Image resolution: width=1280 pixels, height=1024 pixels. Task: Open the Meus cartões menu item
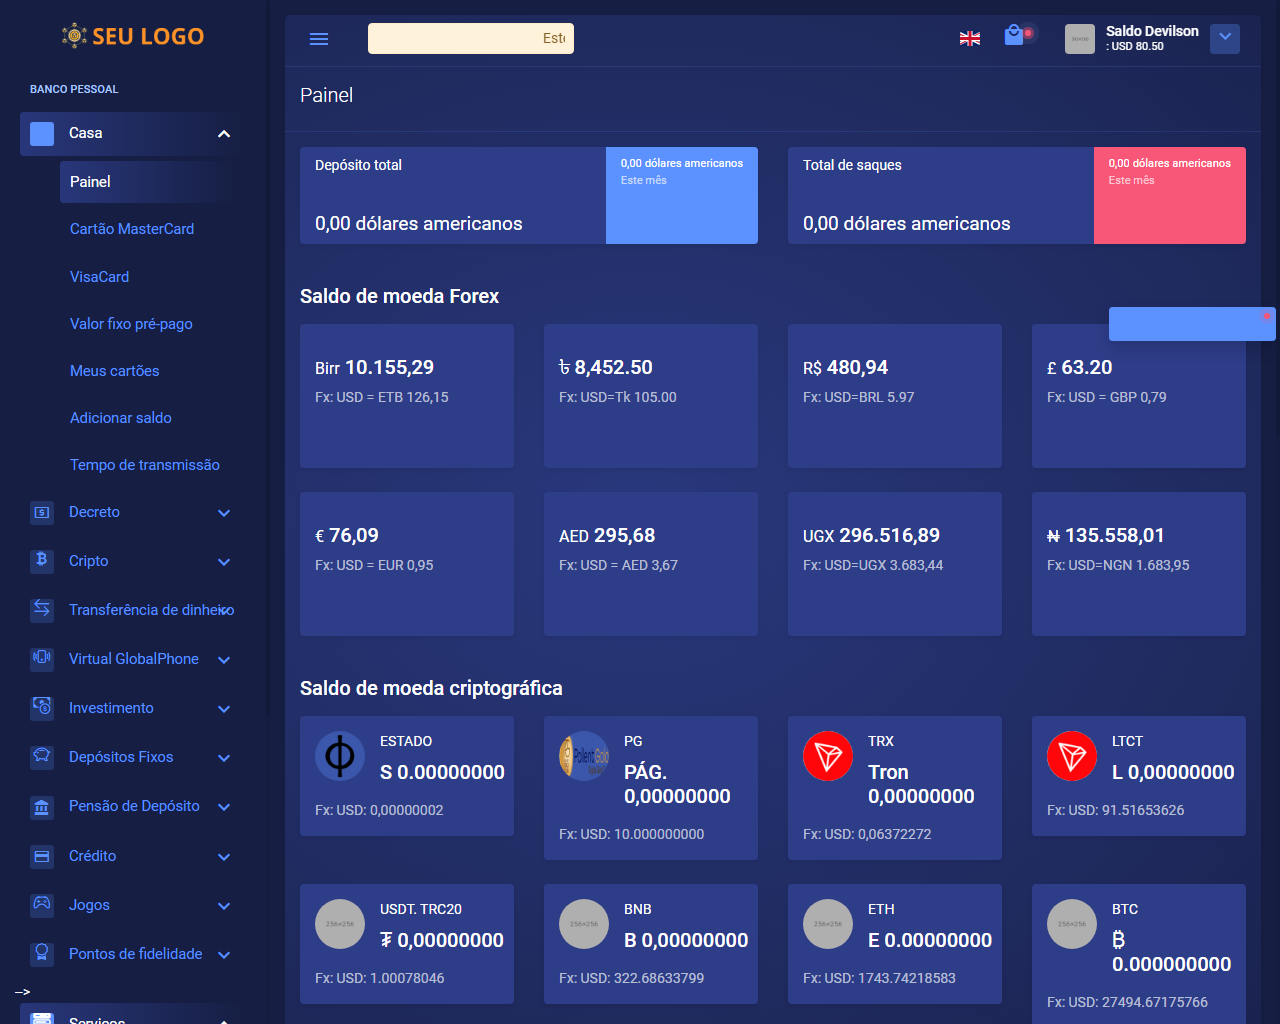pyautogui.click(x=115, y=371)
